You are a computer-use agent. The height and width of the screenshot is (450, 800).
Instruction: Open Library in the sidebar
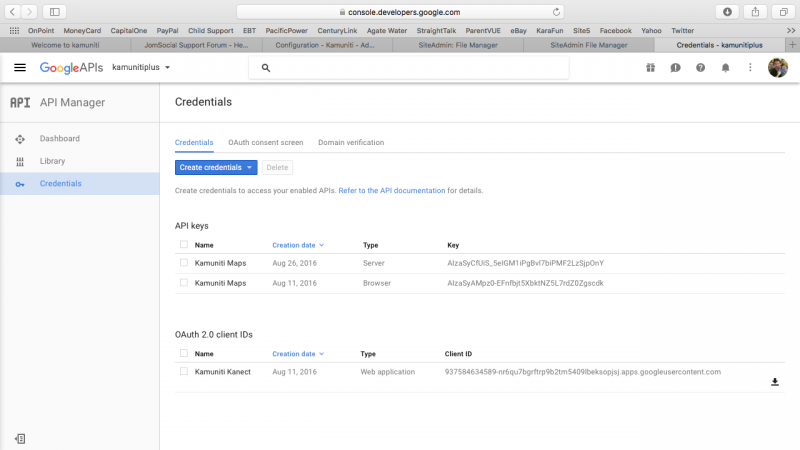[x=53, y=161]
